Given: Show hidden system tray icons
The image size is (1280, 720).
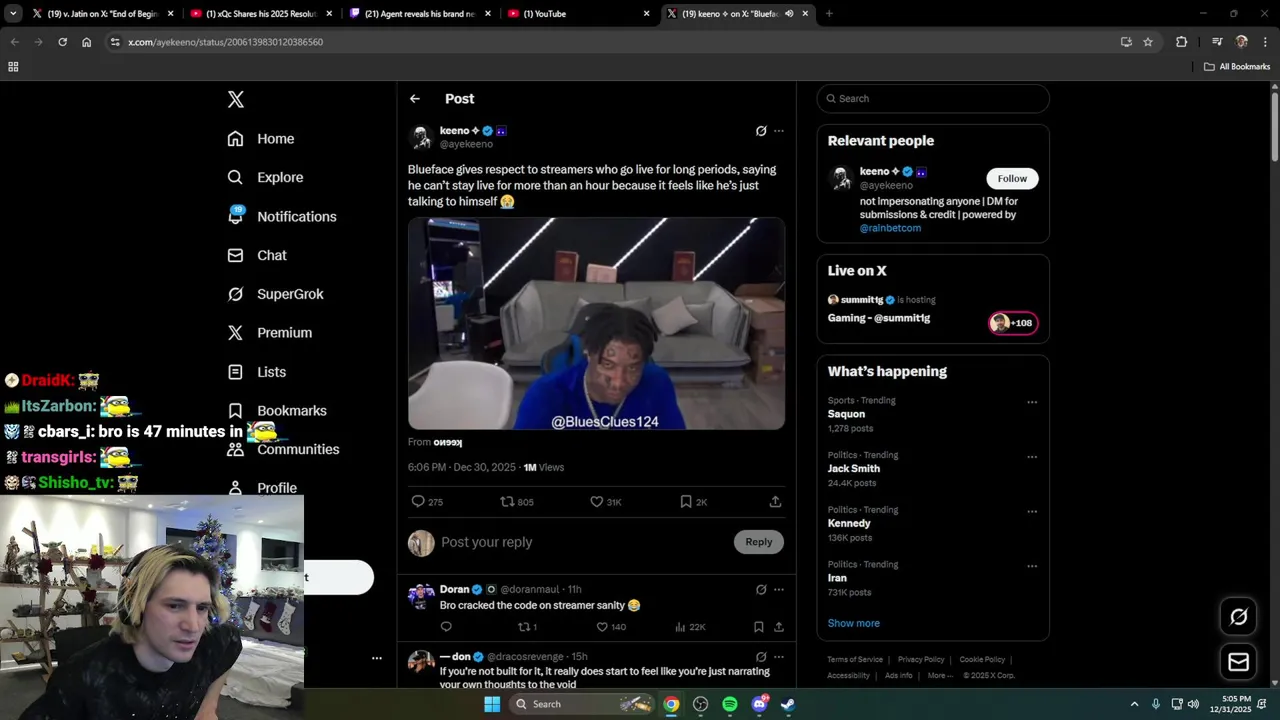Looking at the screenshot, I should tap(1134, 704).
